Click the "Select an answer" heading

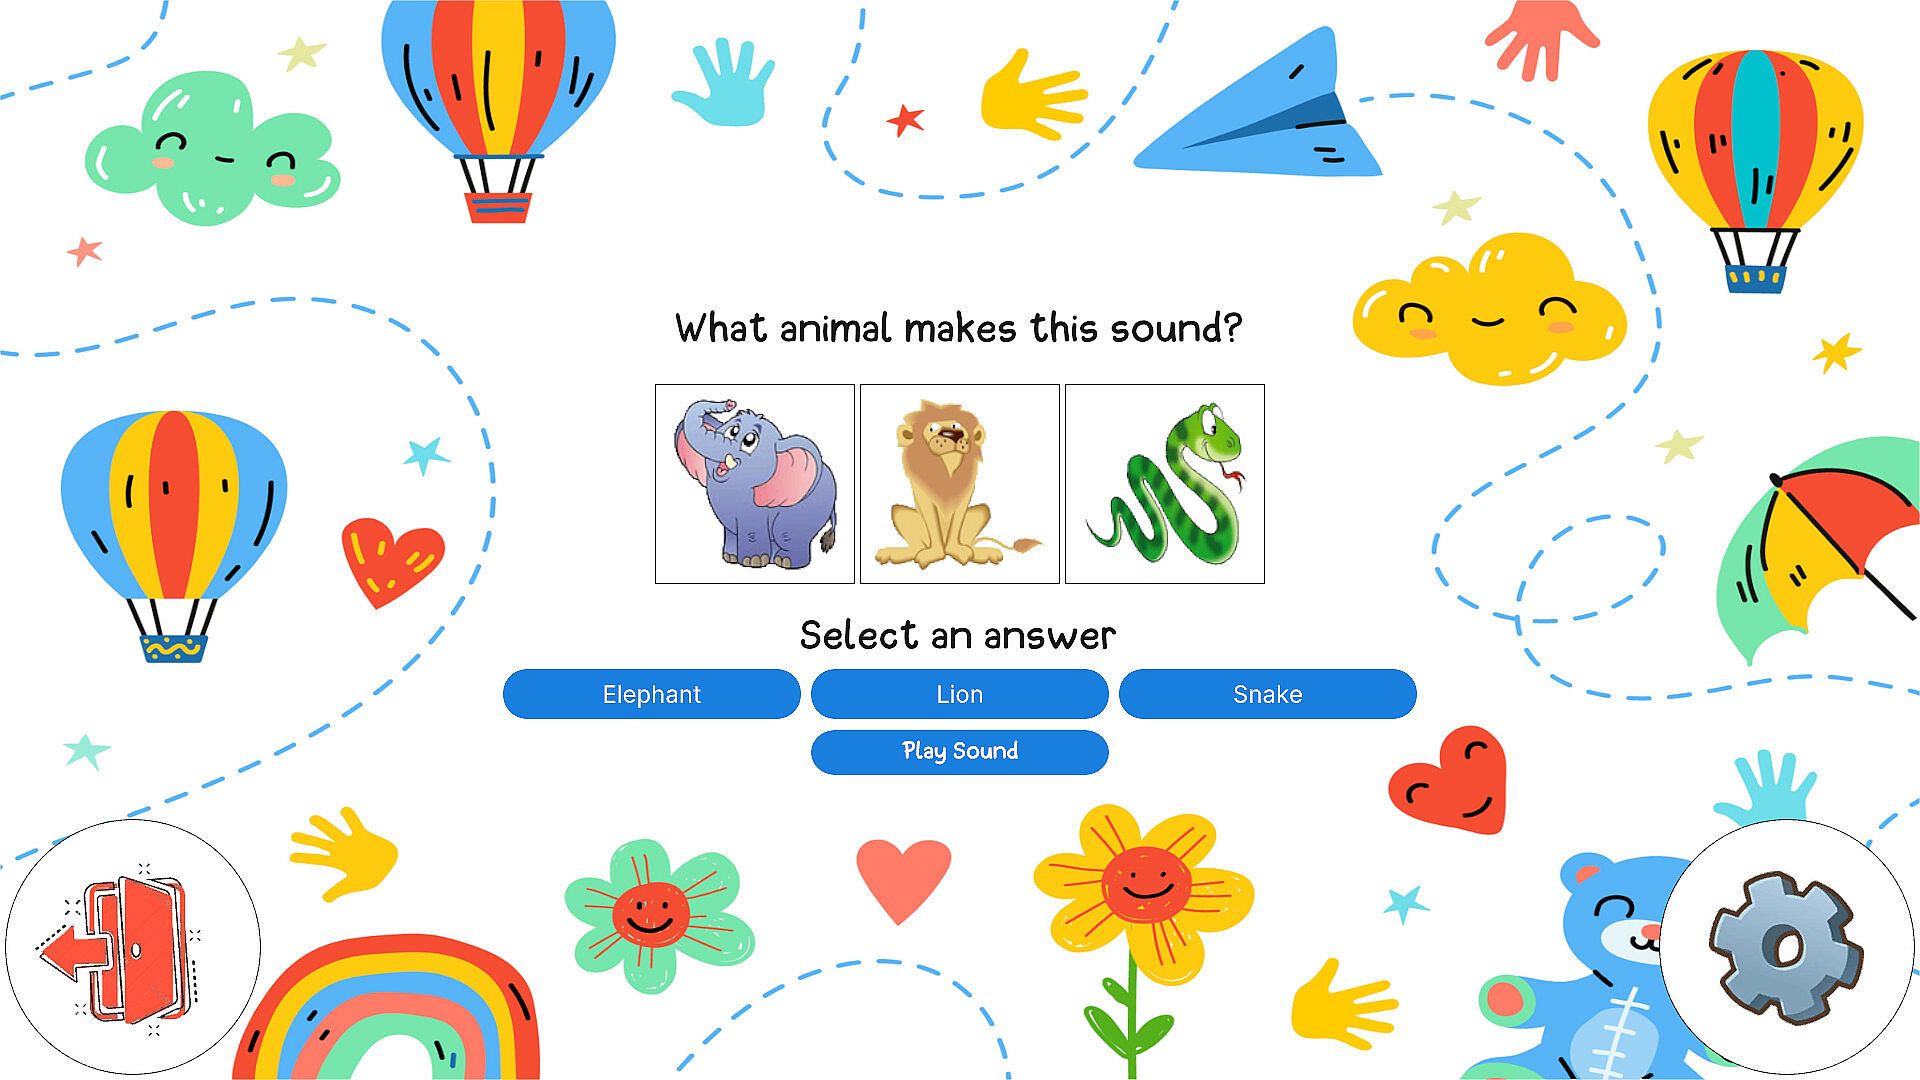pyautogui.click(x=958, y=635)
